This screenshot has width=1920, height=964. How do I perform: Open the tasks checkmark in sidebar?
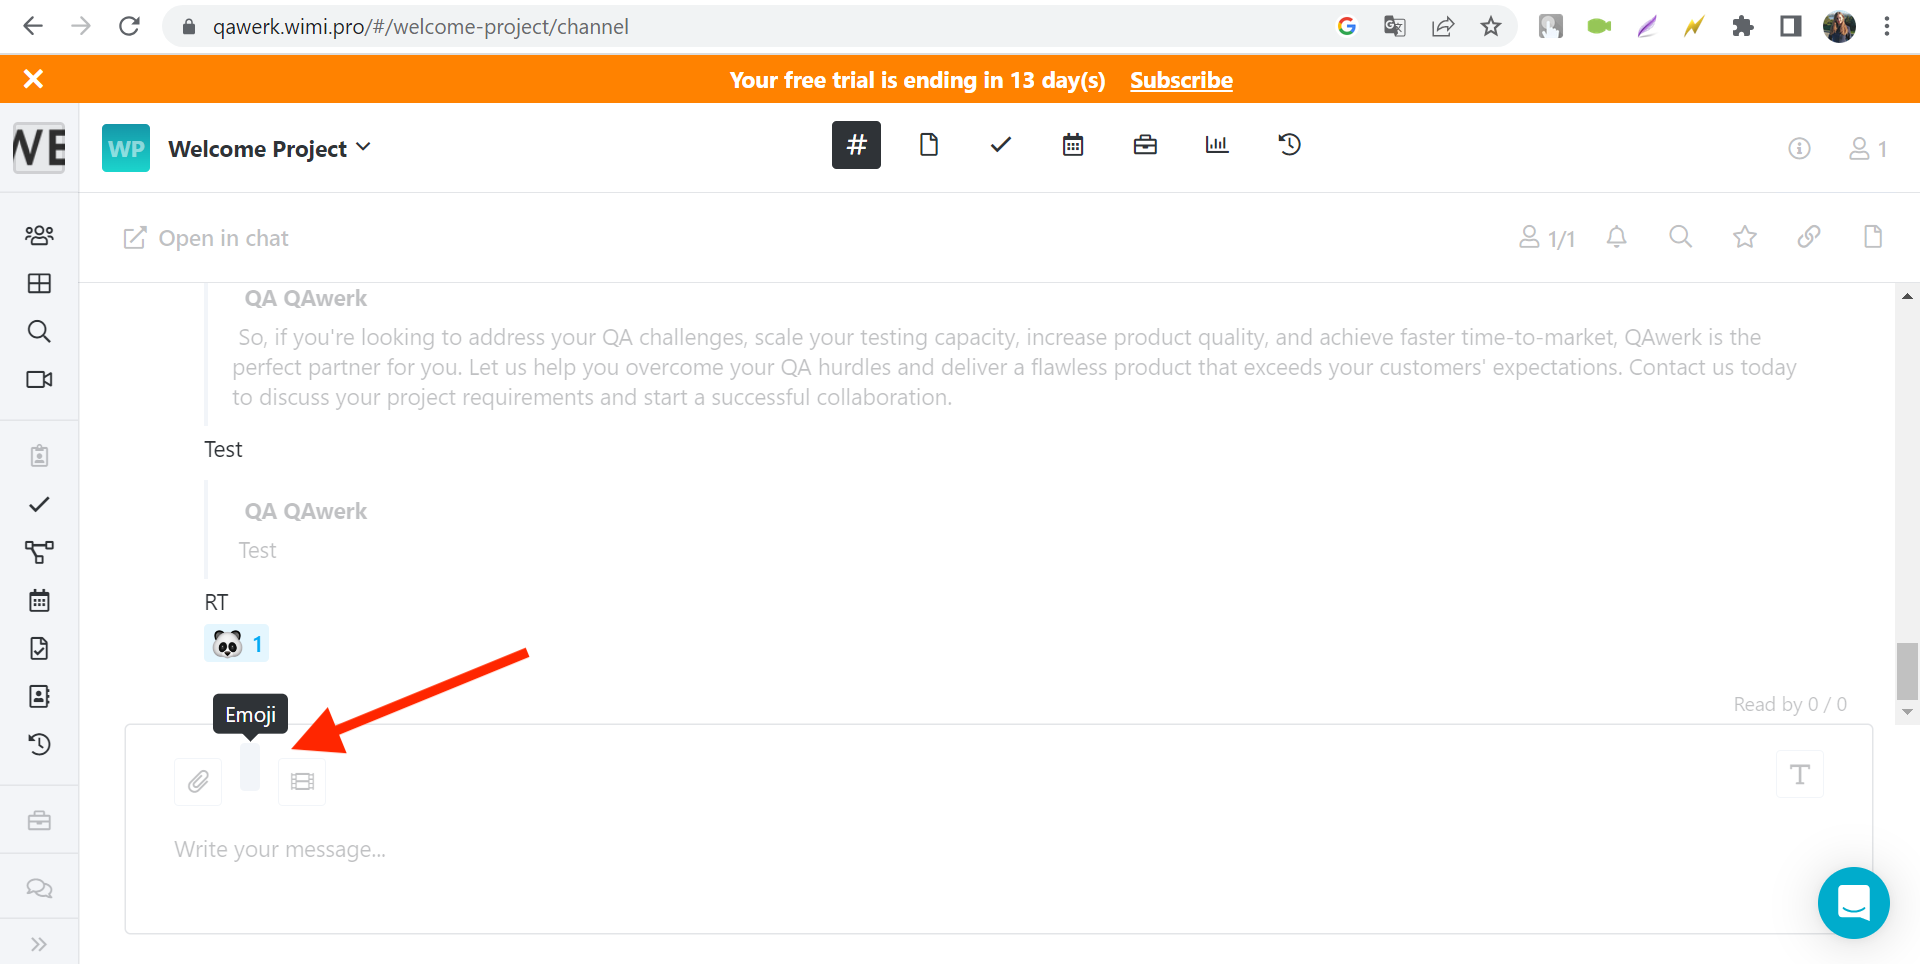(x=39, y=504)
